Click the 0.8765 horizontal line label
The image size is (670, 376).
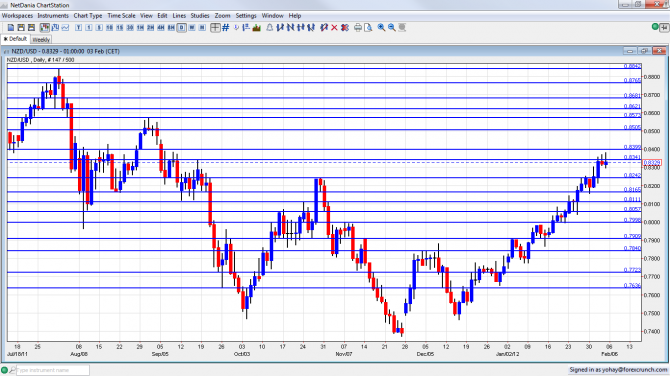(x=632, y=80)
